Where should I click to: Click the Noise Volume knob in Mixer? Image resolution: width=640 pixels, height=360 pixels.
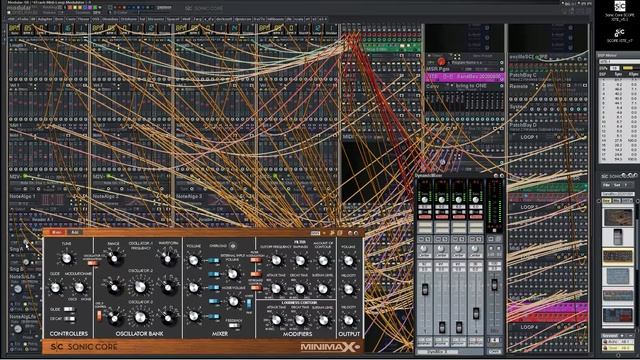point(233,302)
